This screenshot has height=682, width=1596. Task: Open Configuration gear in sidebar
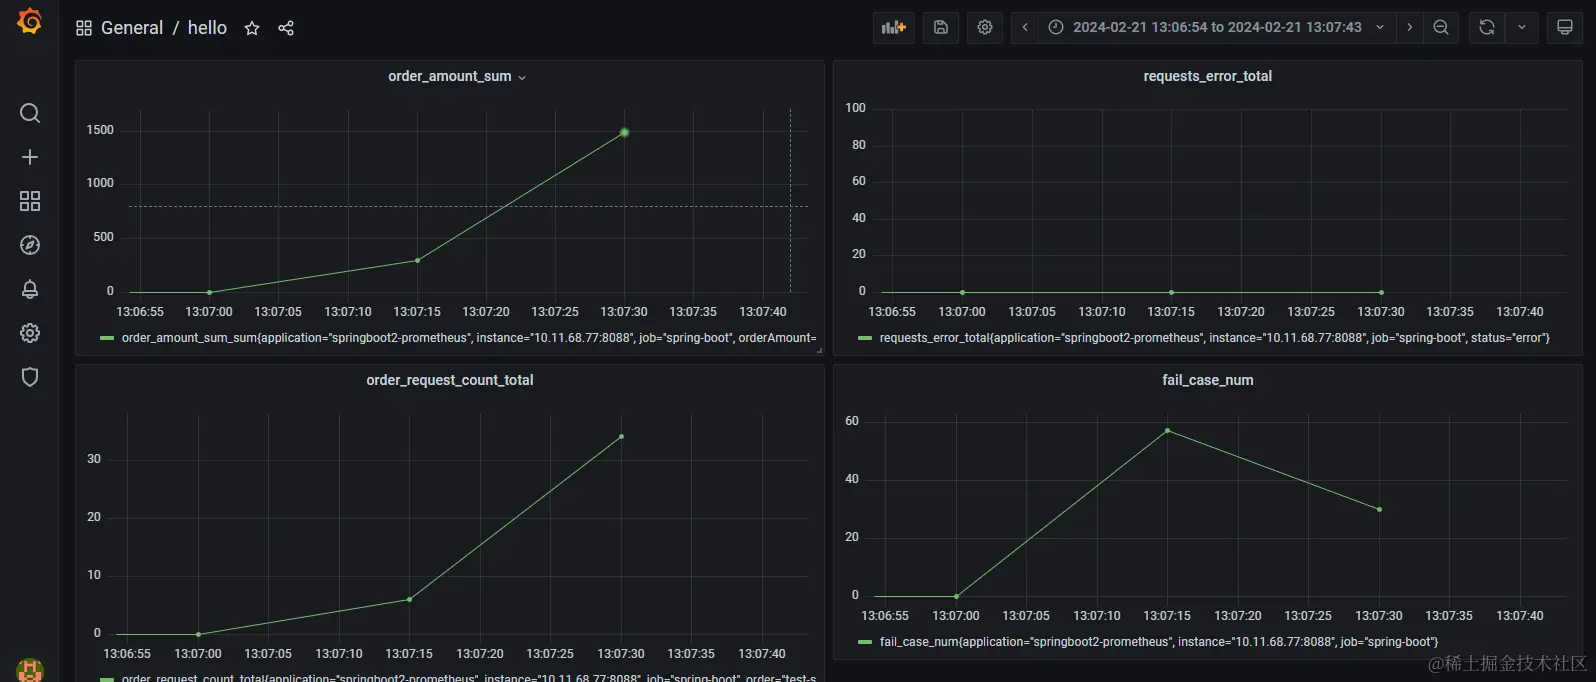[x=30, y=333]
